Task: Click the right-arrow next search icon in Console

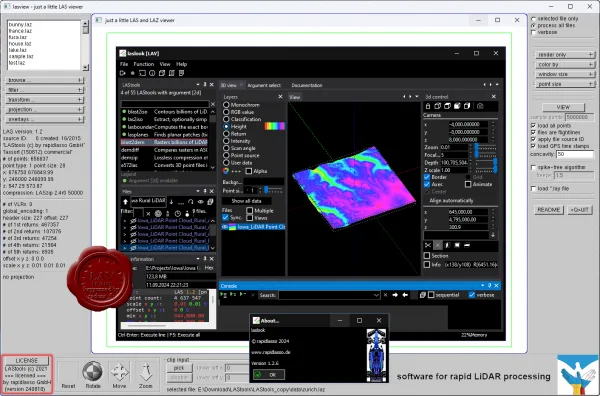Action: [x=395, y=295]
